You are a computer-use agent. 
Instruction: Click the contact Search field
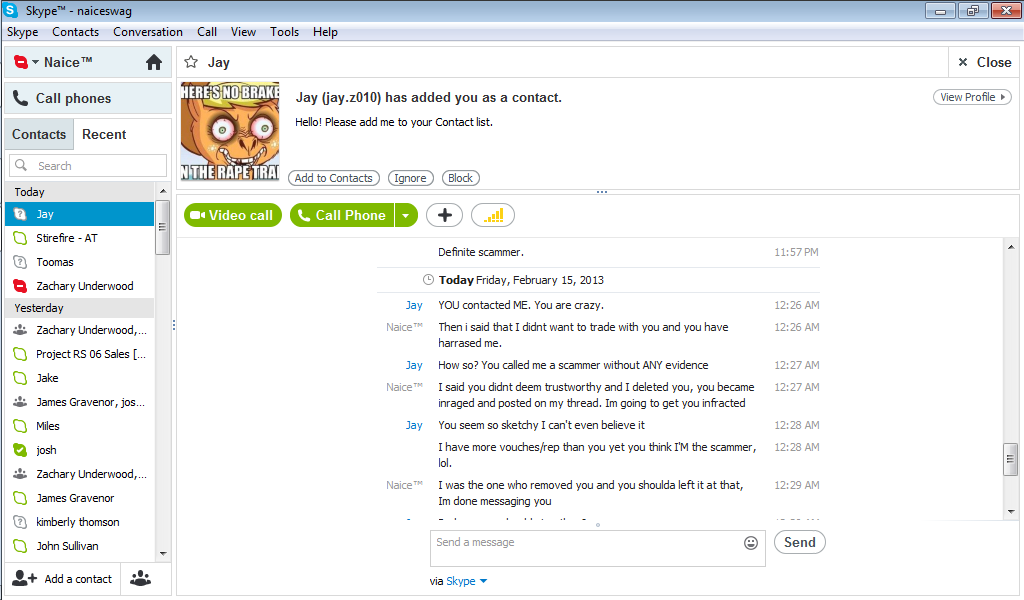point(88,166)
